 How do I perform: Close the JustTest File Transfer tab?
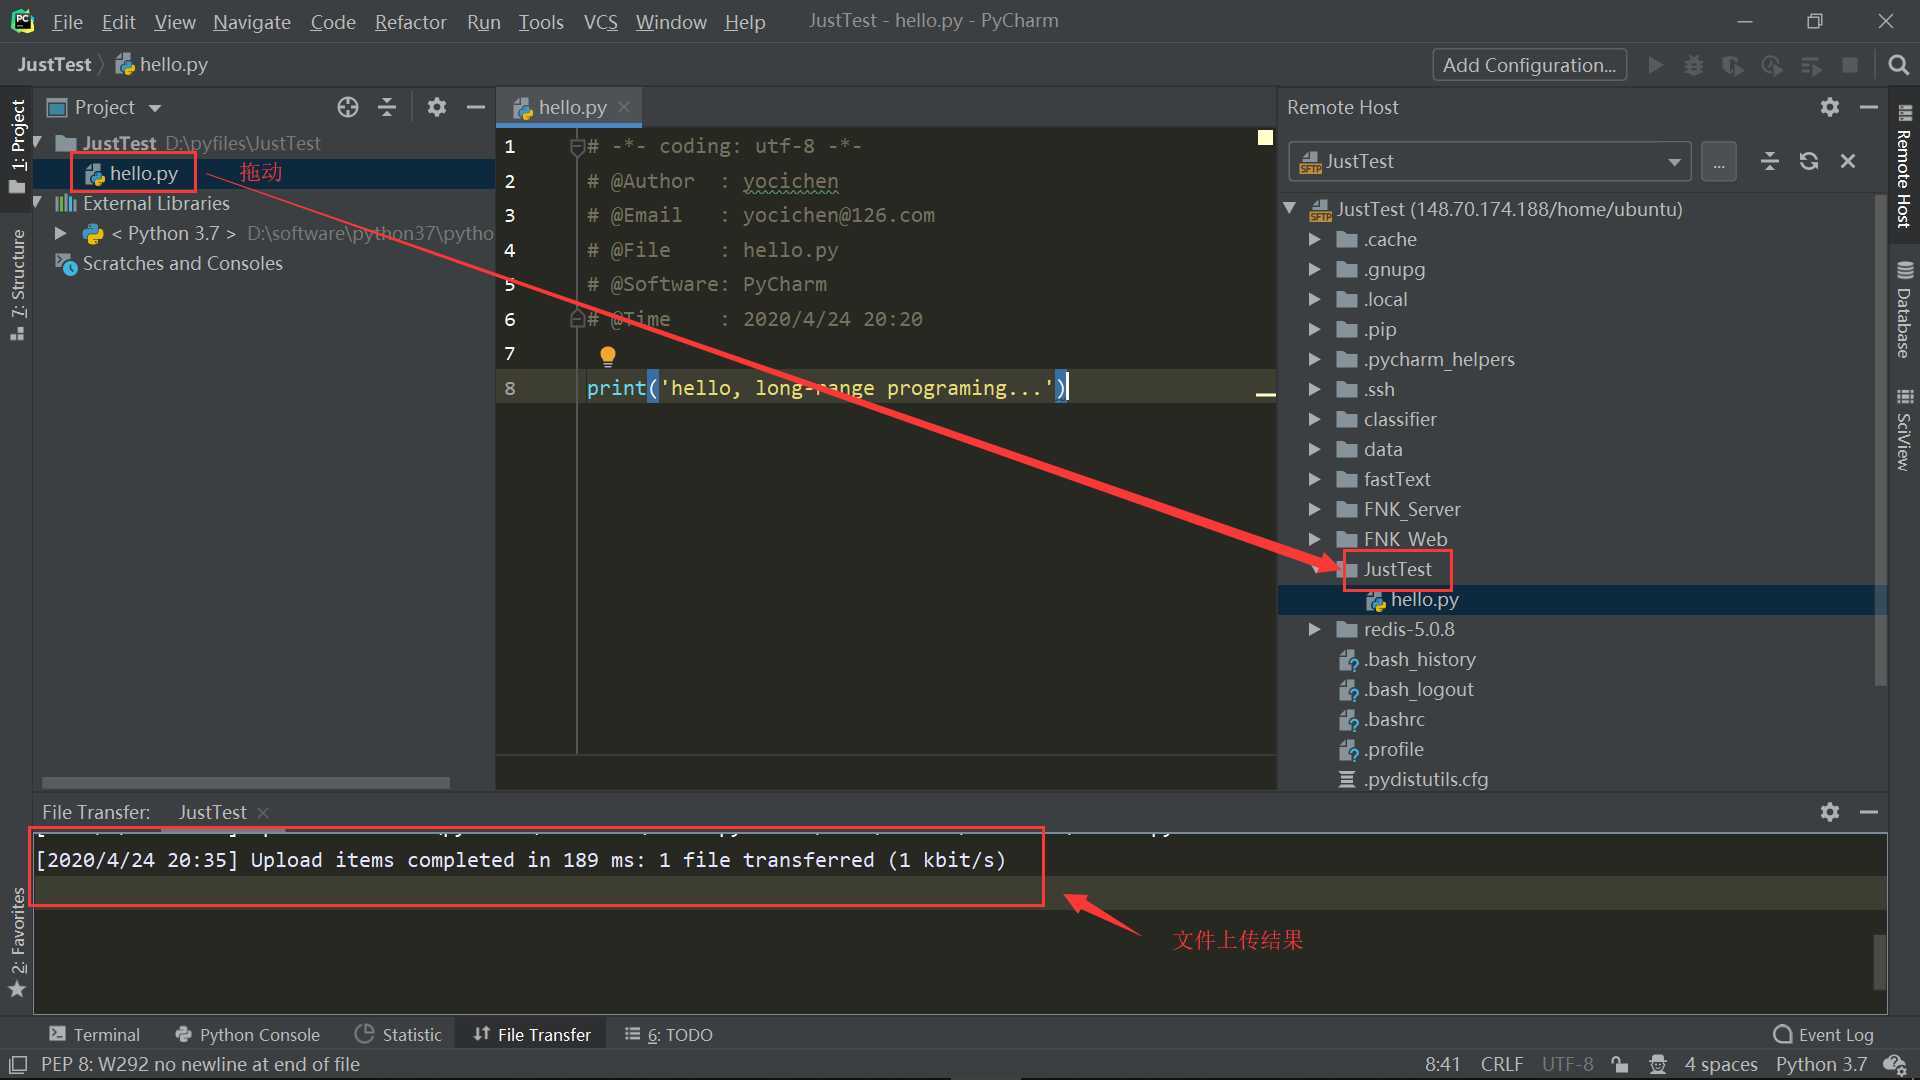point(263,813)
